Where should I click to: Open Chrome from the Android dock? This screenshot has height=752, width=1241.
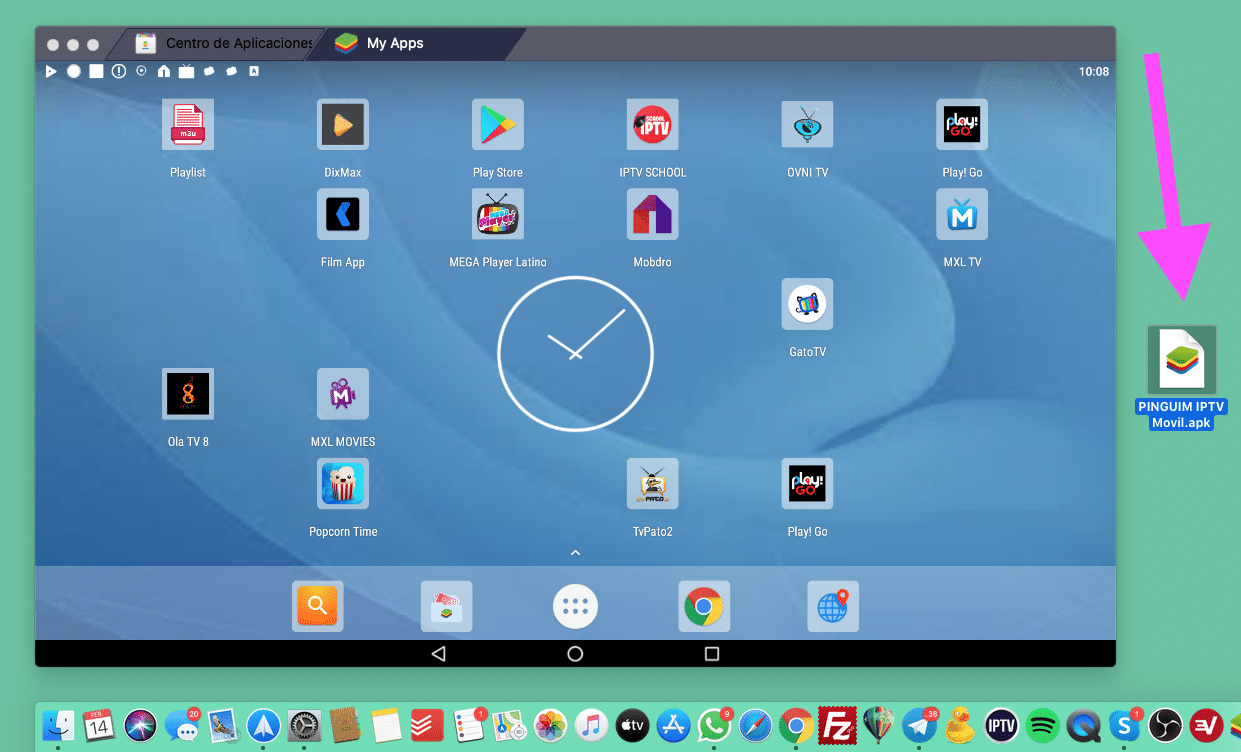[704, 606]
